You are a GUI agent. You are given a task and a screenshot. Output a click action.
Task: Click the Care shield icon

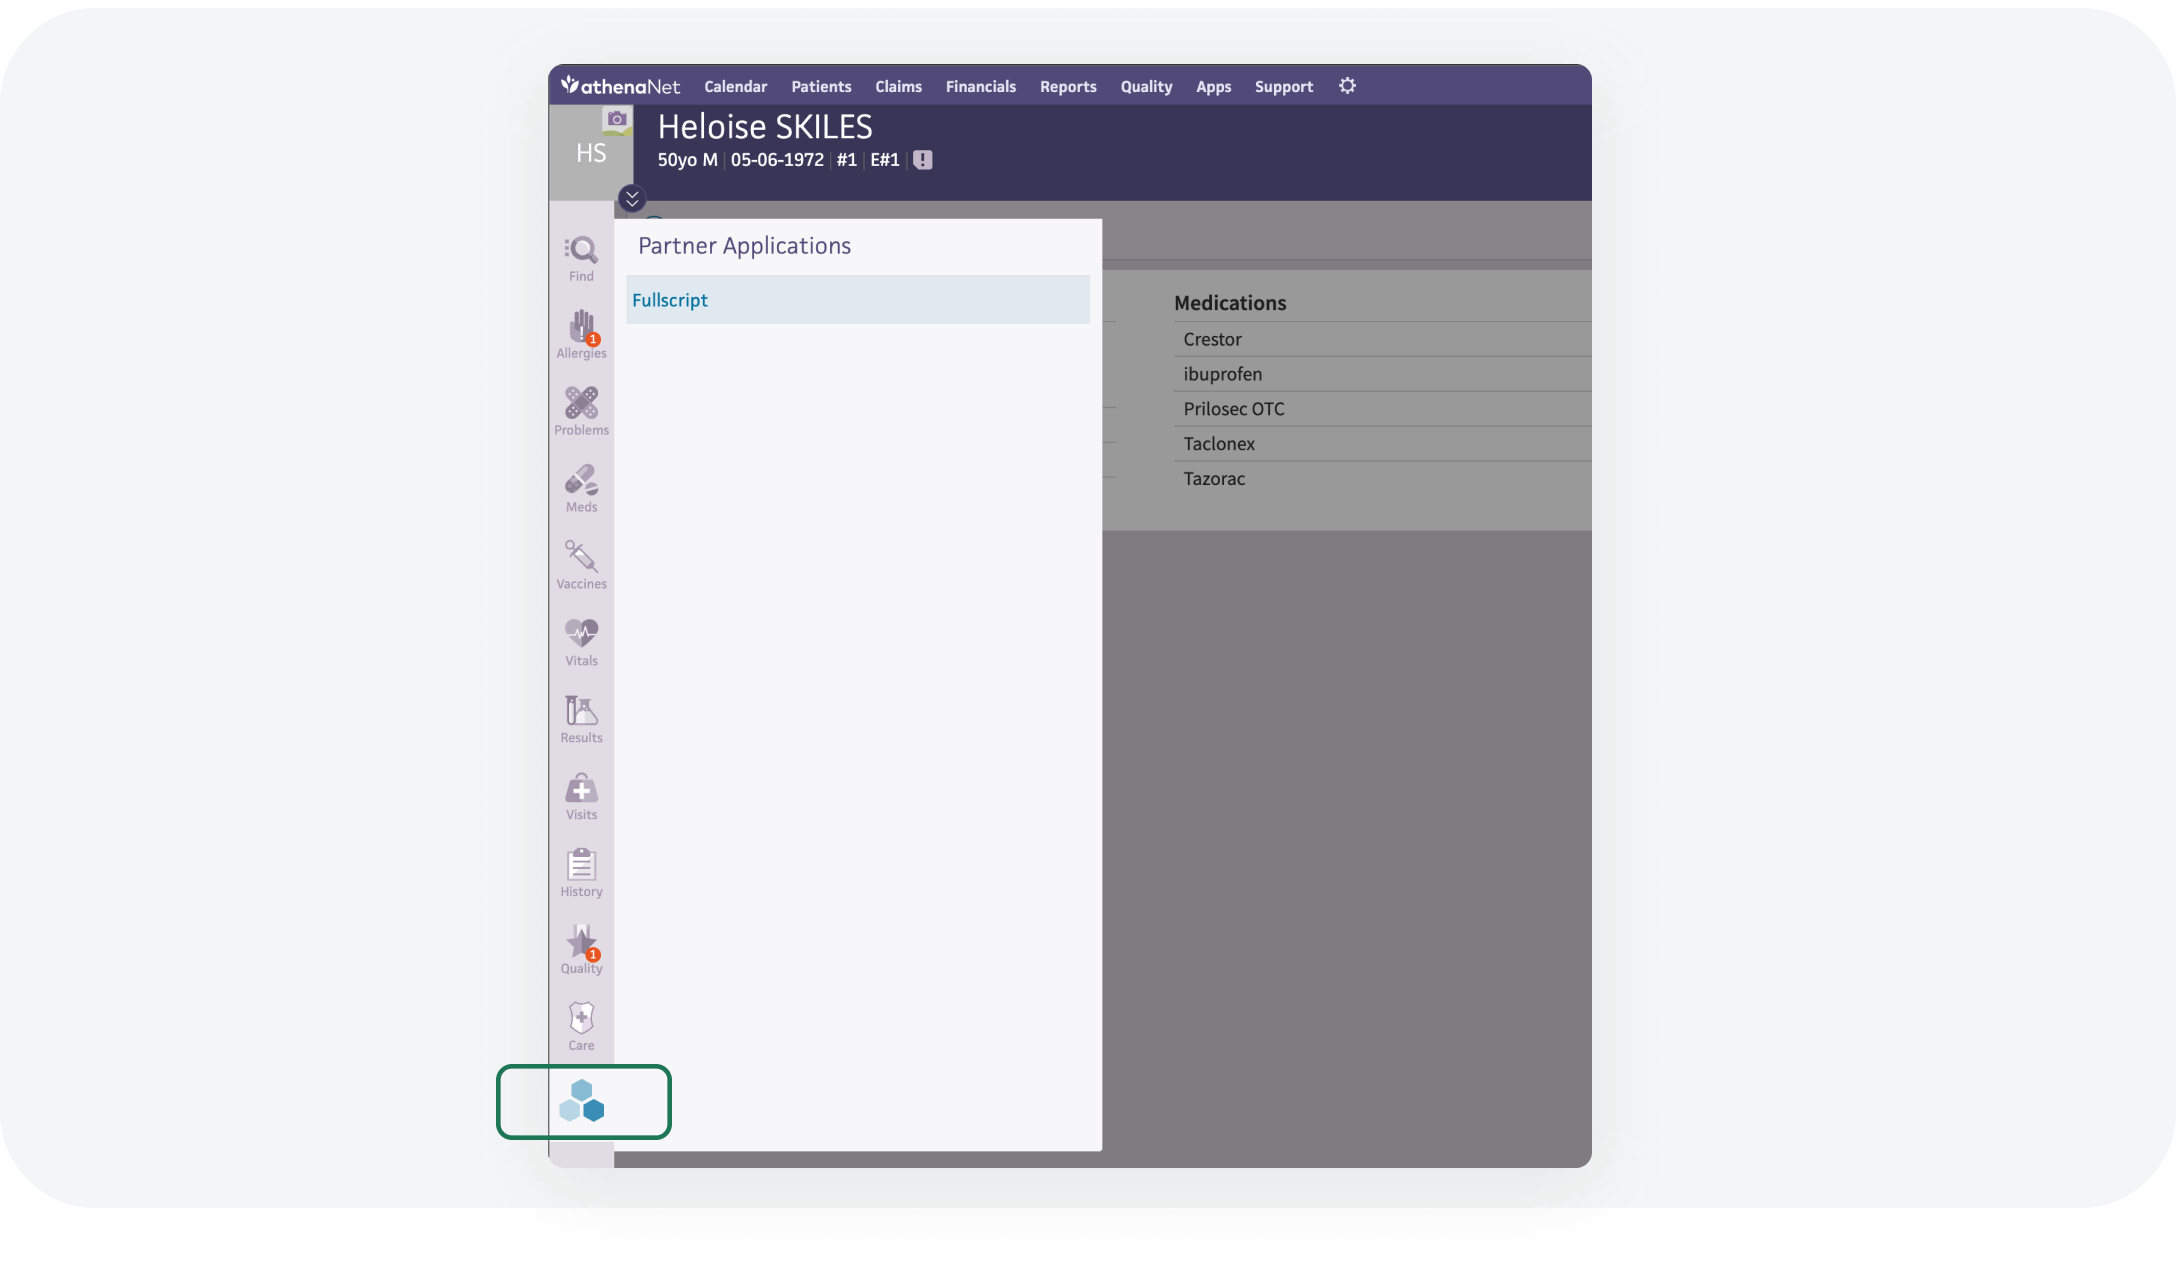coord(580,1021)
